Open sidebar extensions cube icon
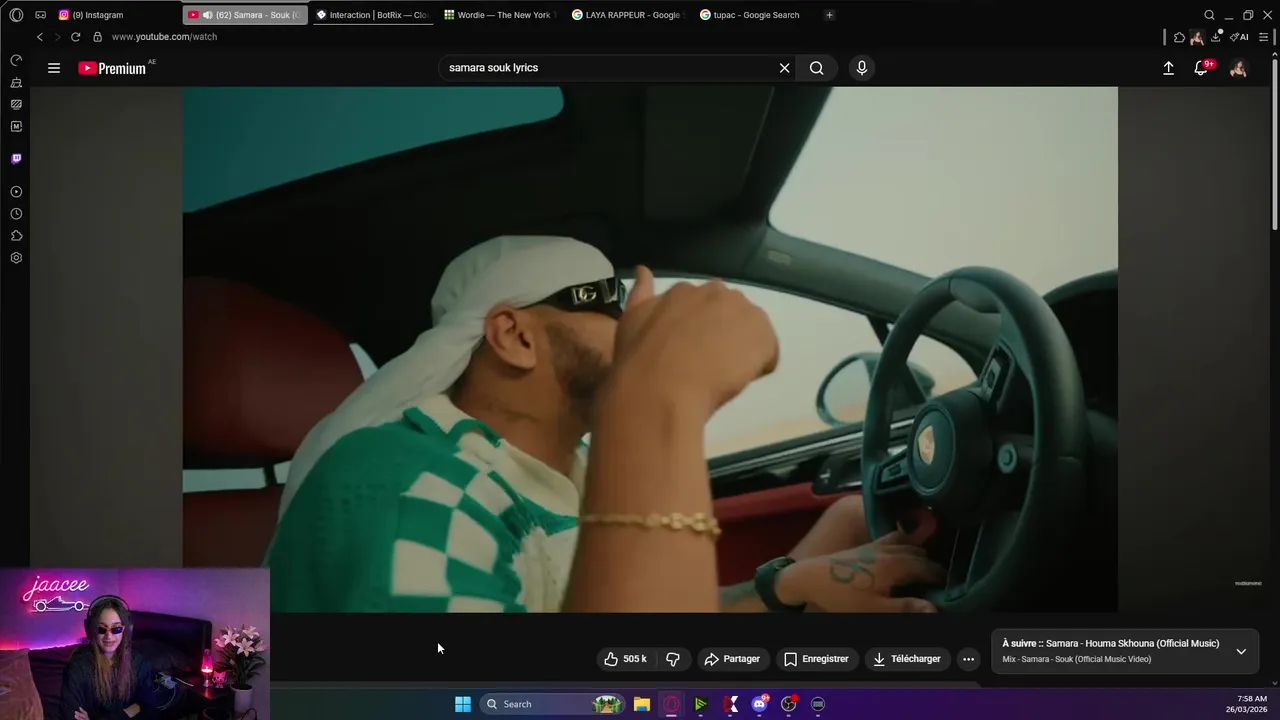The width and height of the screenshot is (1280, 720). tap(16, 236)
